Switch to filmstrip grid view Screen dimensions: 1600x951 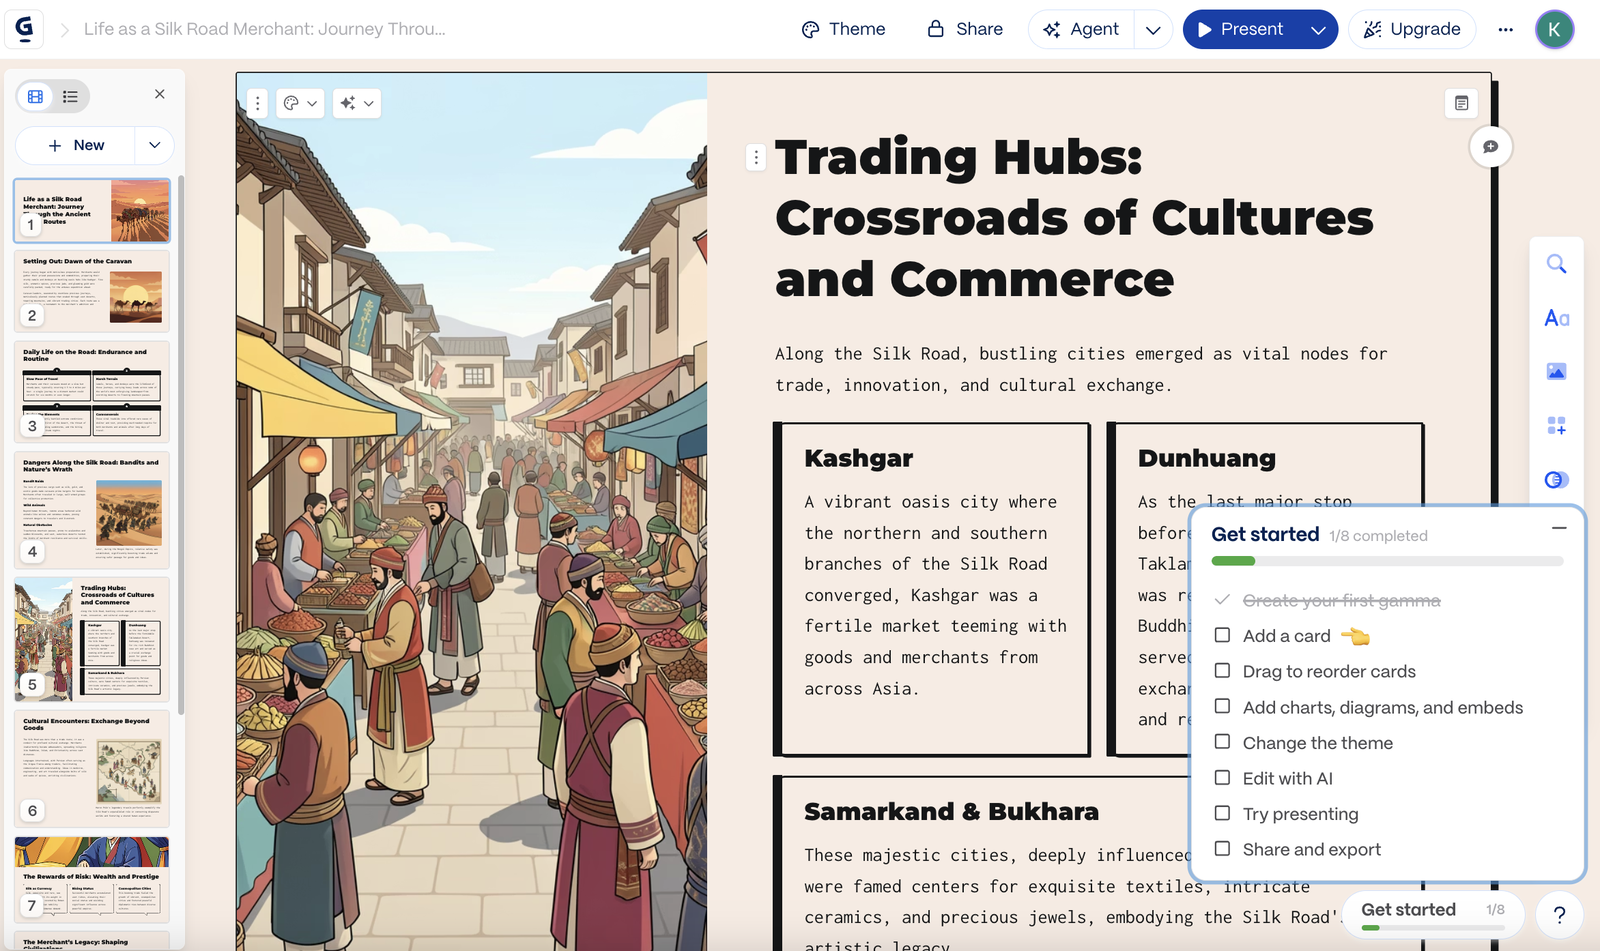36,97
